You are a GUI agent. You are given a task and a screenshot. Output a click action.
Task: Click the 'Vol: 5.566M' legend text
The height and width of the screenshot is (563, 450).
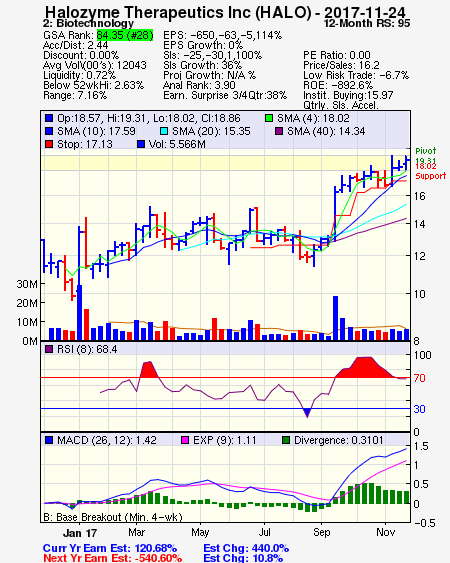coord(177,144)
